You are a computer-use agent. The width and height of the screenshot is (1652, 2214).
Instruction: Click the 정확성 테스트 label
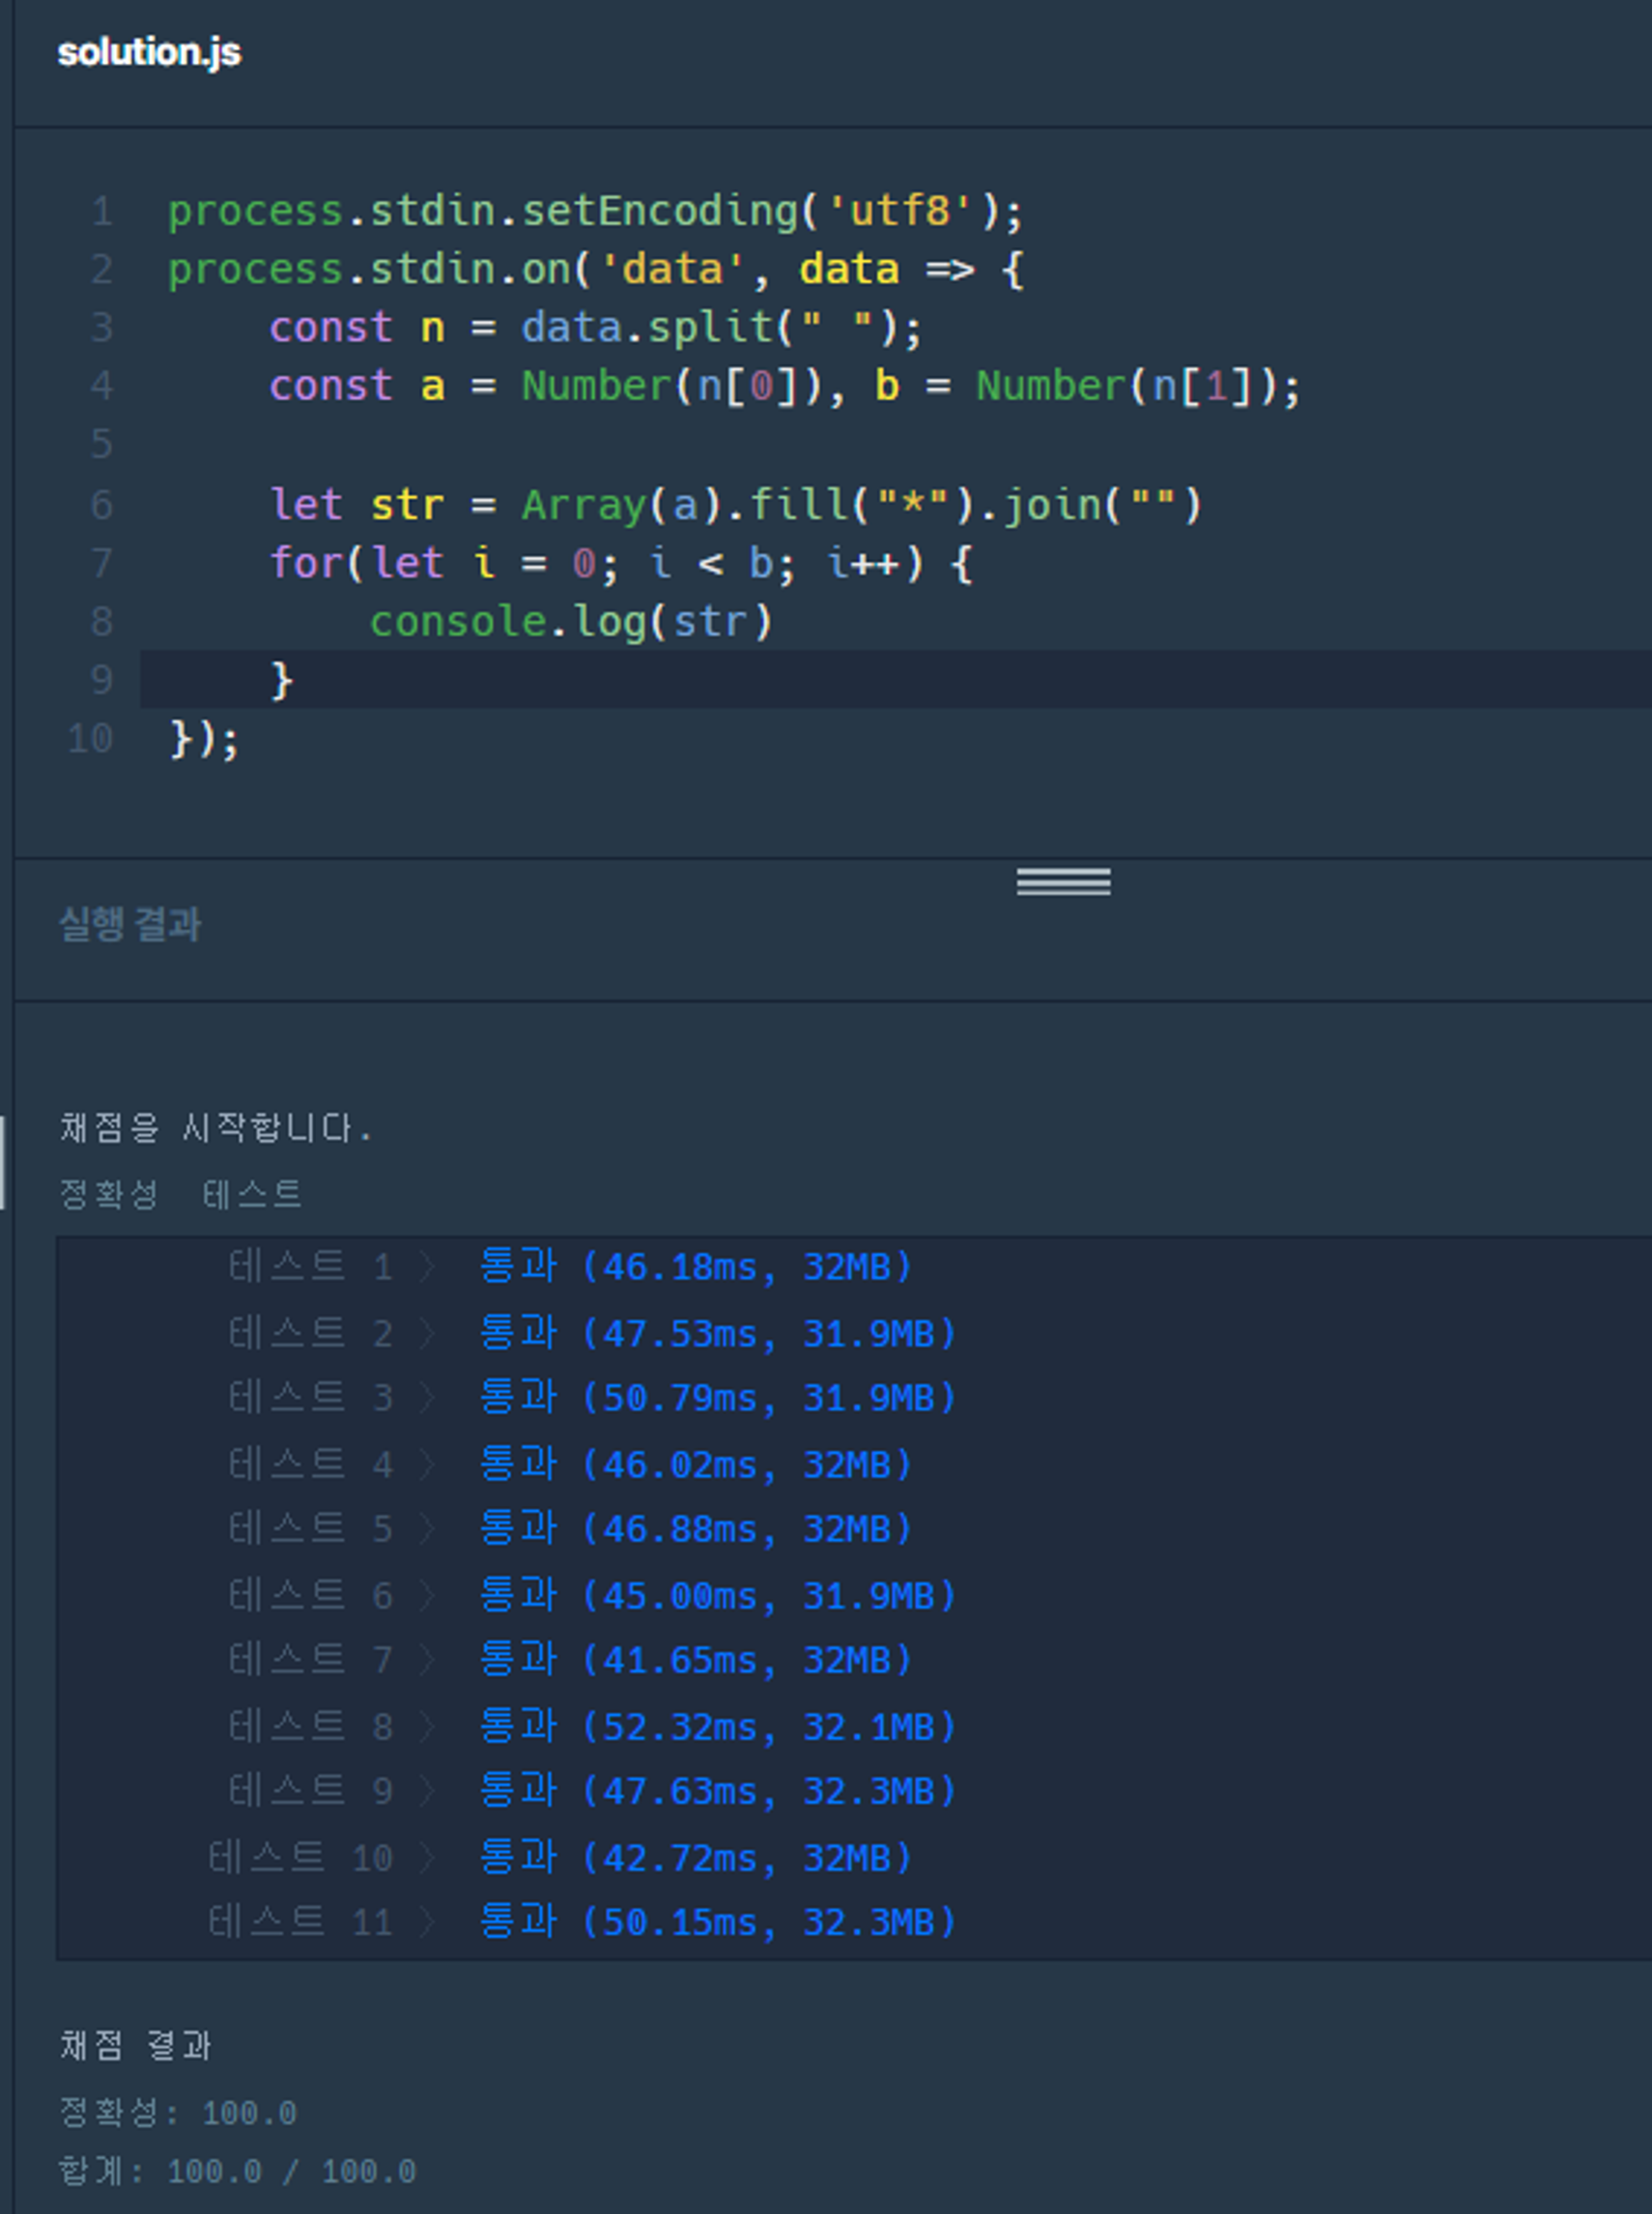tap(180, 1194)
